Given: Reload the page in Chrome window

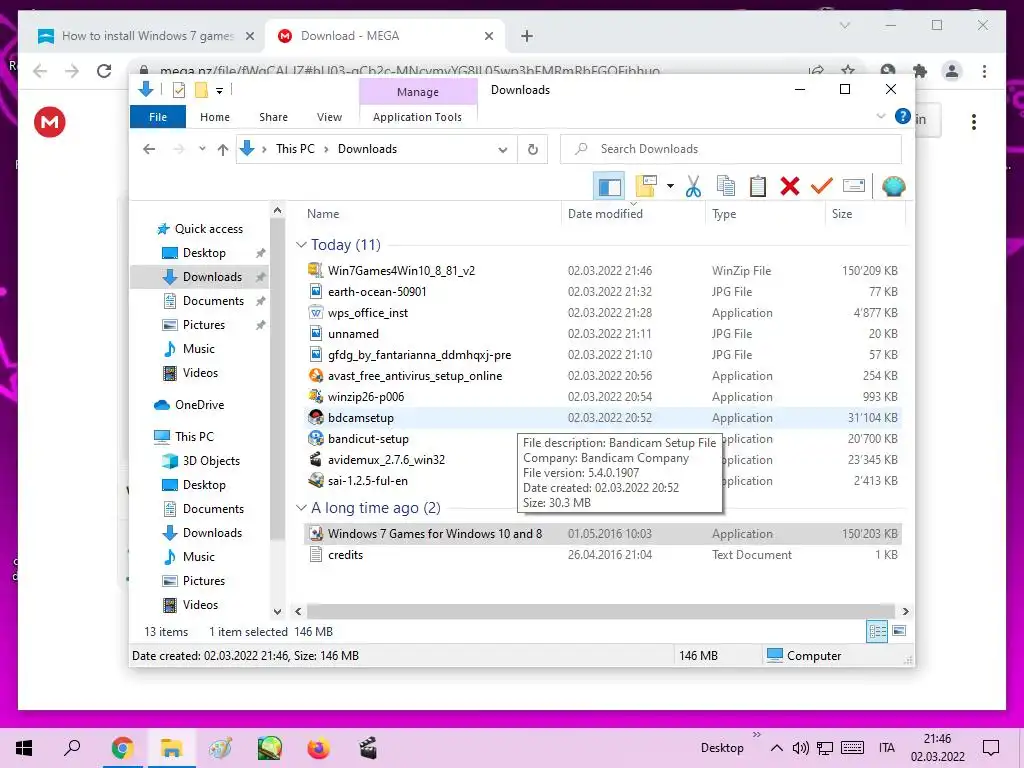Looking at the screenshot, I should pos(104,71).
